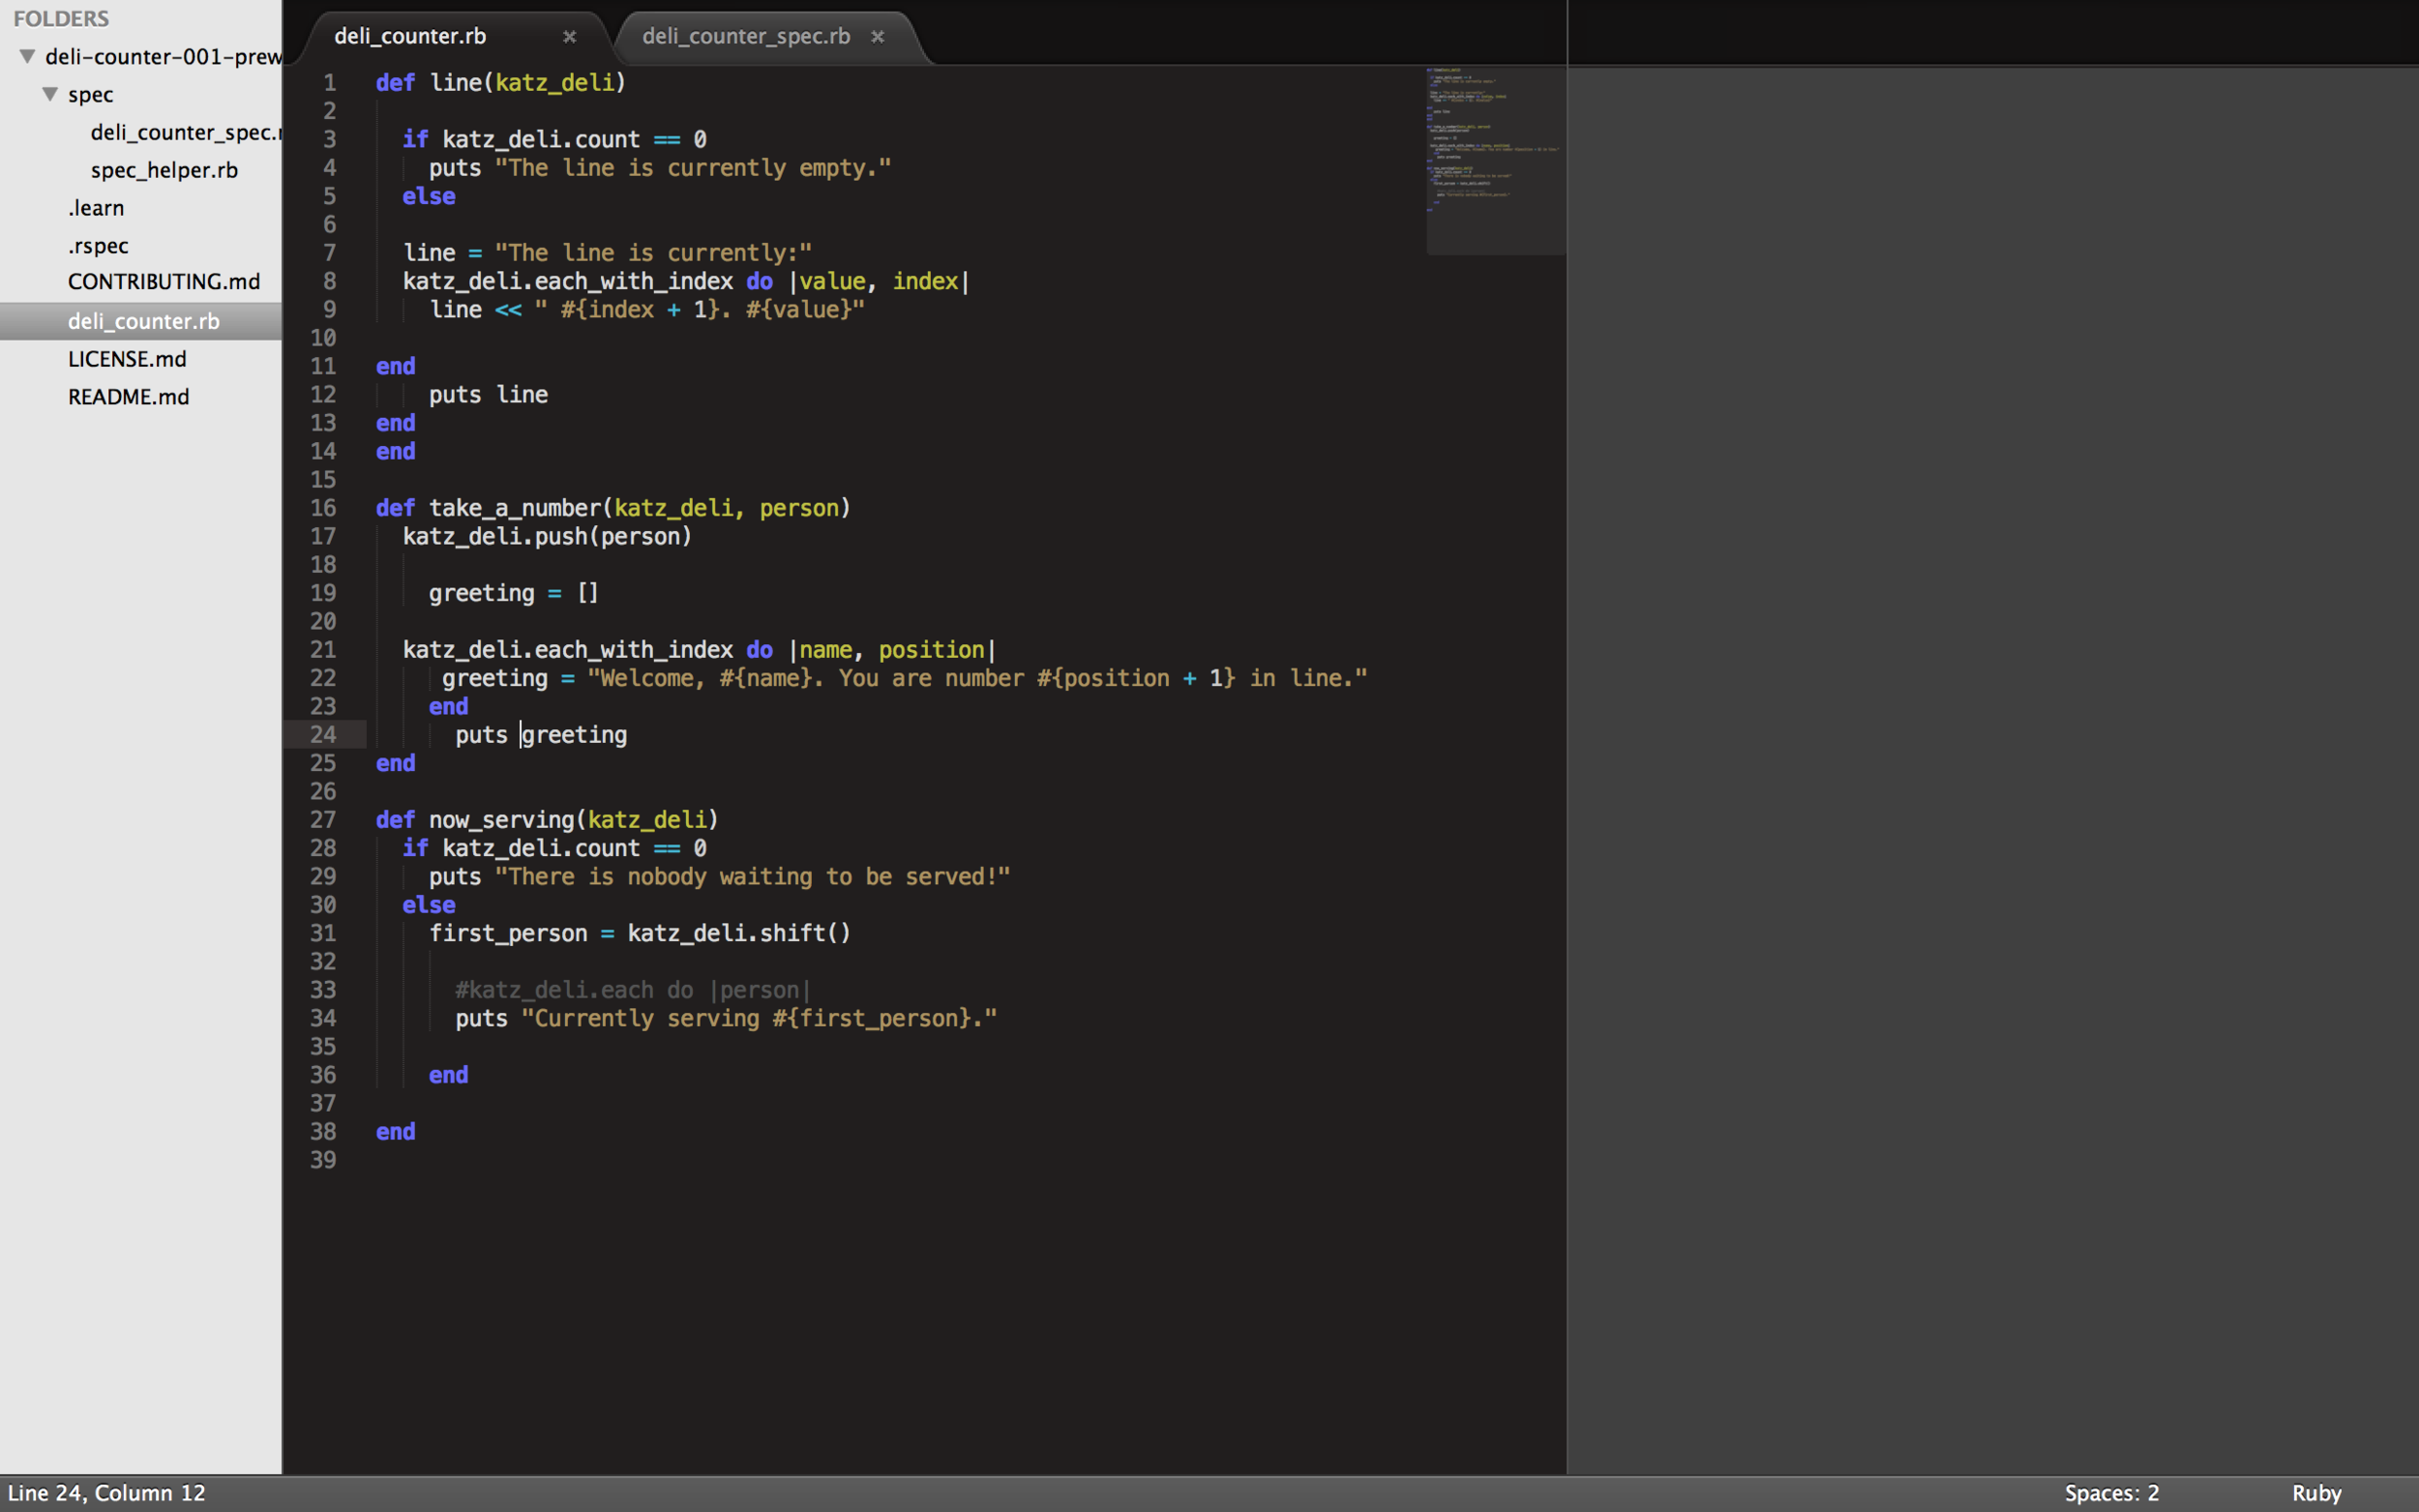Open LICENSE.md in the sidebar

(127, 359)
